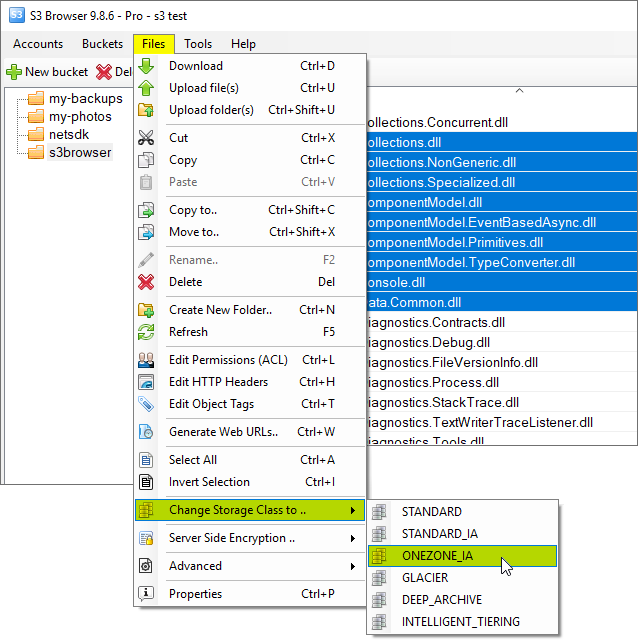638x640 pixels.
Task: Click the Select All document icon
Action: coord(146,460)
